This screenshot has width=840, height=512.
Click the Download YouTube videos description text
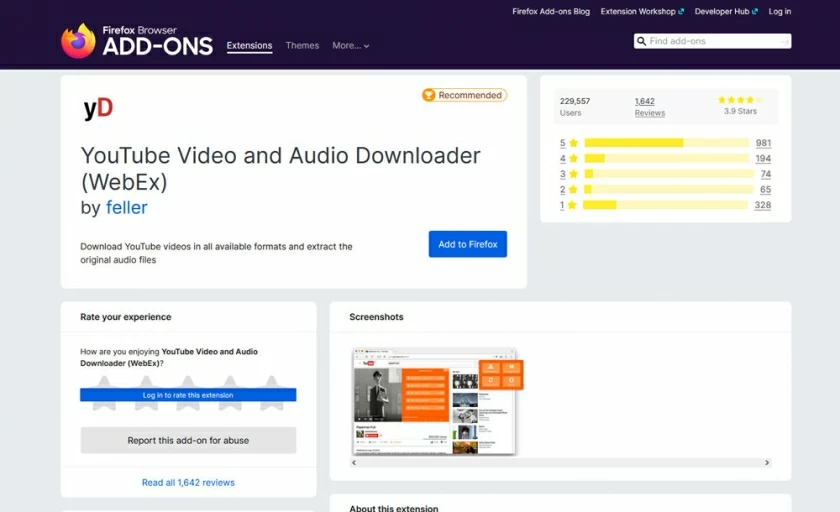216,253
